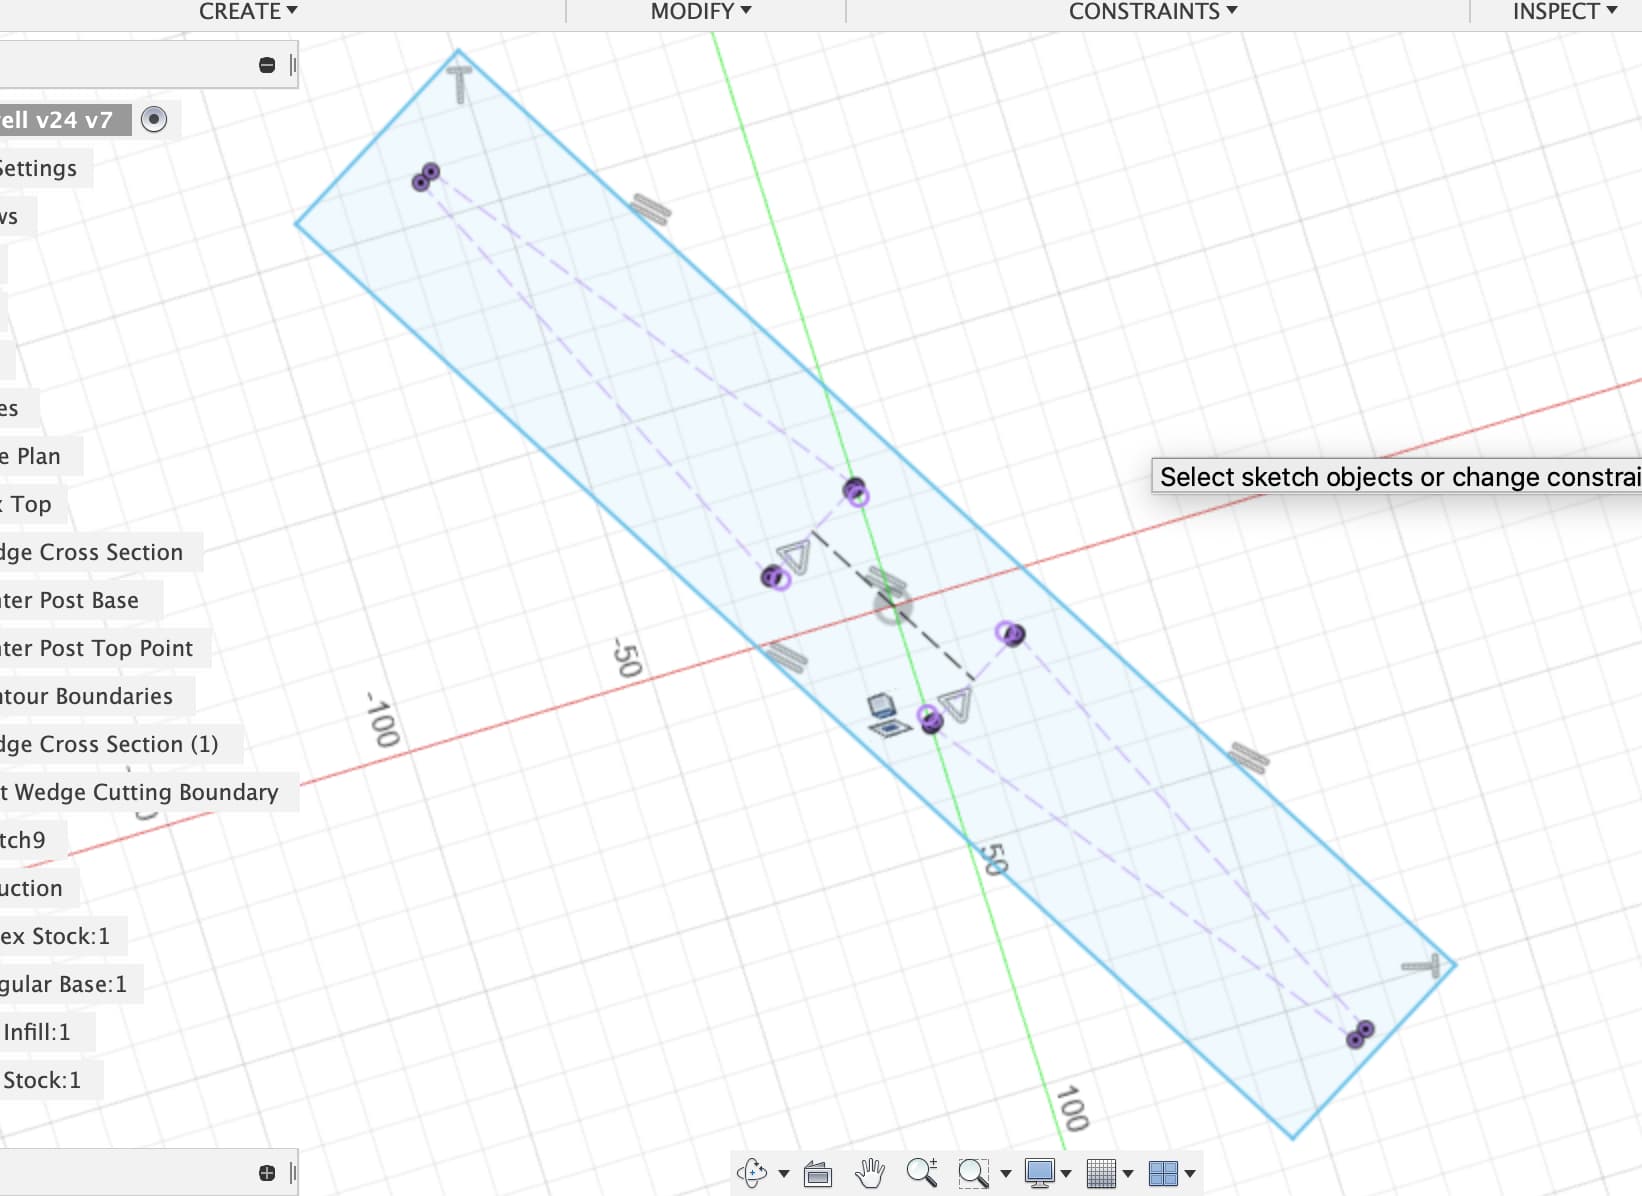Open the MODIFY dropdown menu
Image resolution: width=1642 pixels, height=1196 pixels.
701,12
